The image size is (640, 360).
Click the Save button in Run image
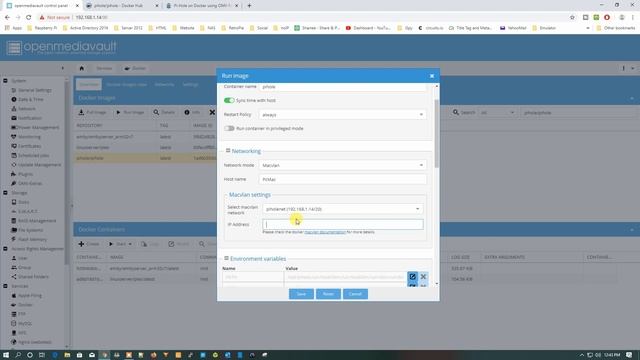pyautogui.click(x=301, y=294)
